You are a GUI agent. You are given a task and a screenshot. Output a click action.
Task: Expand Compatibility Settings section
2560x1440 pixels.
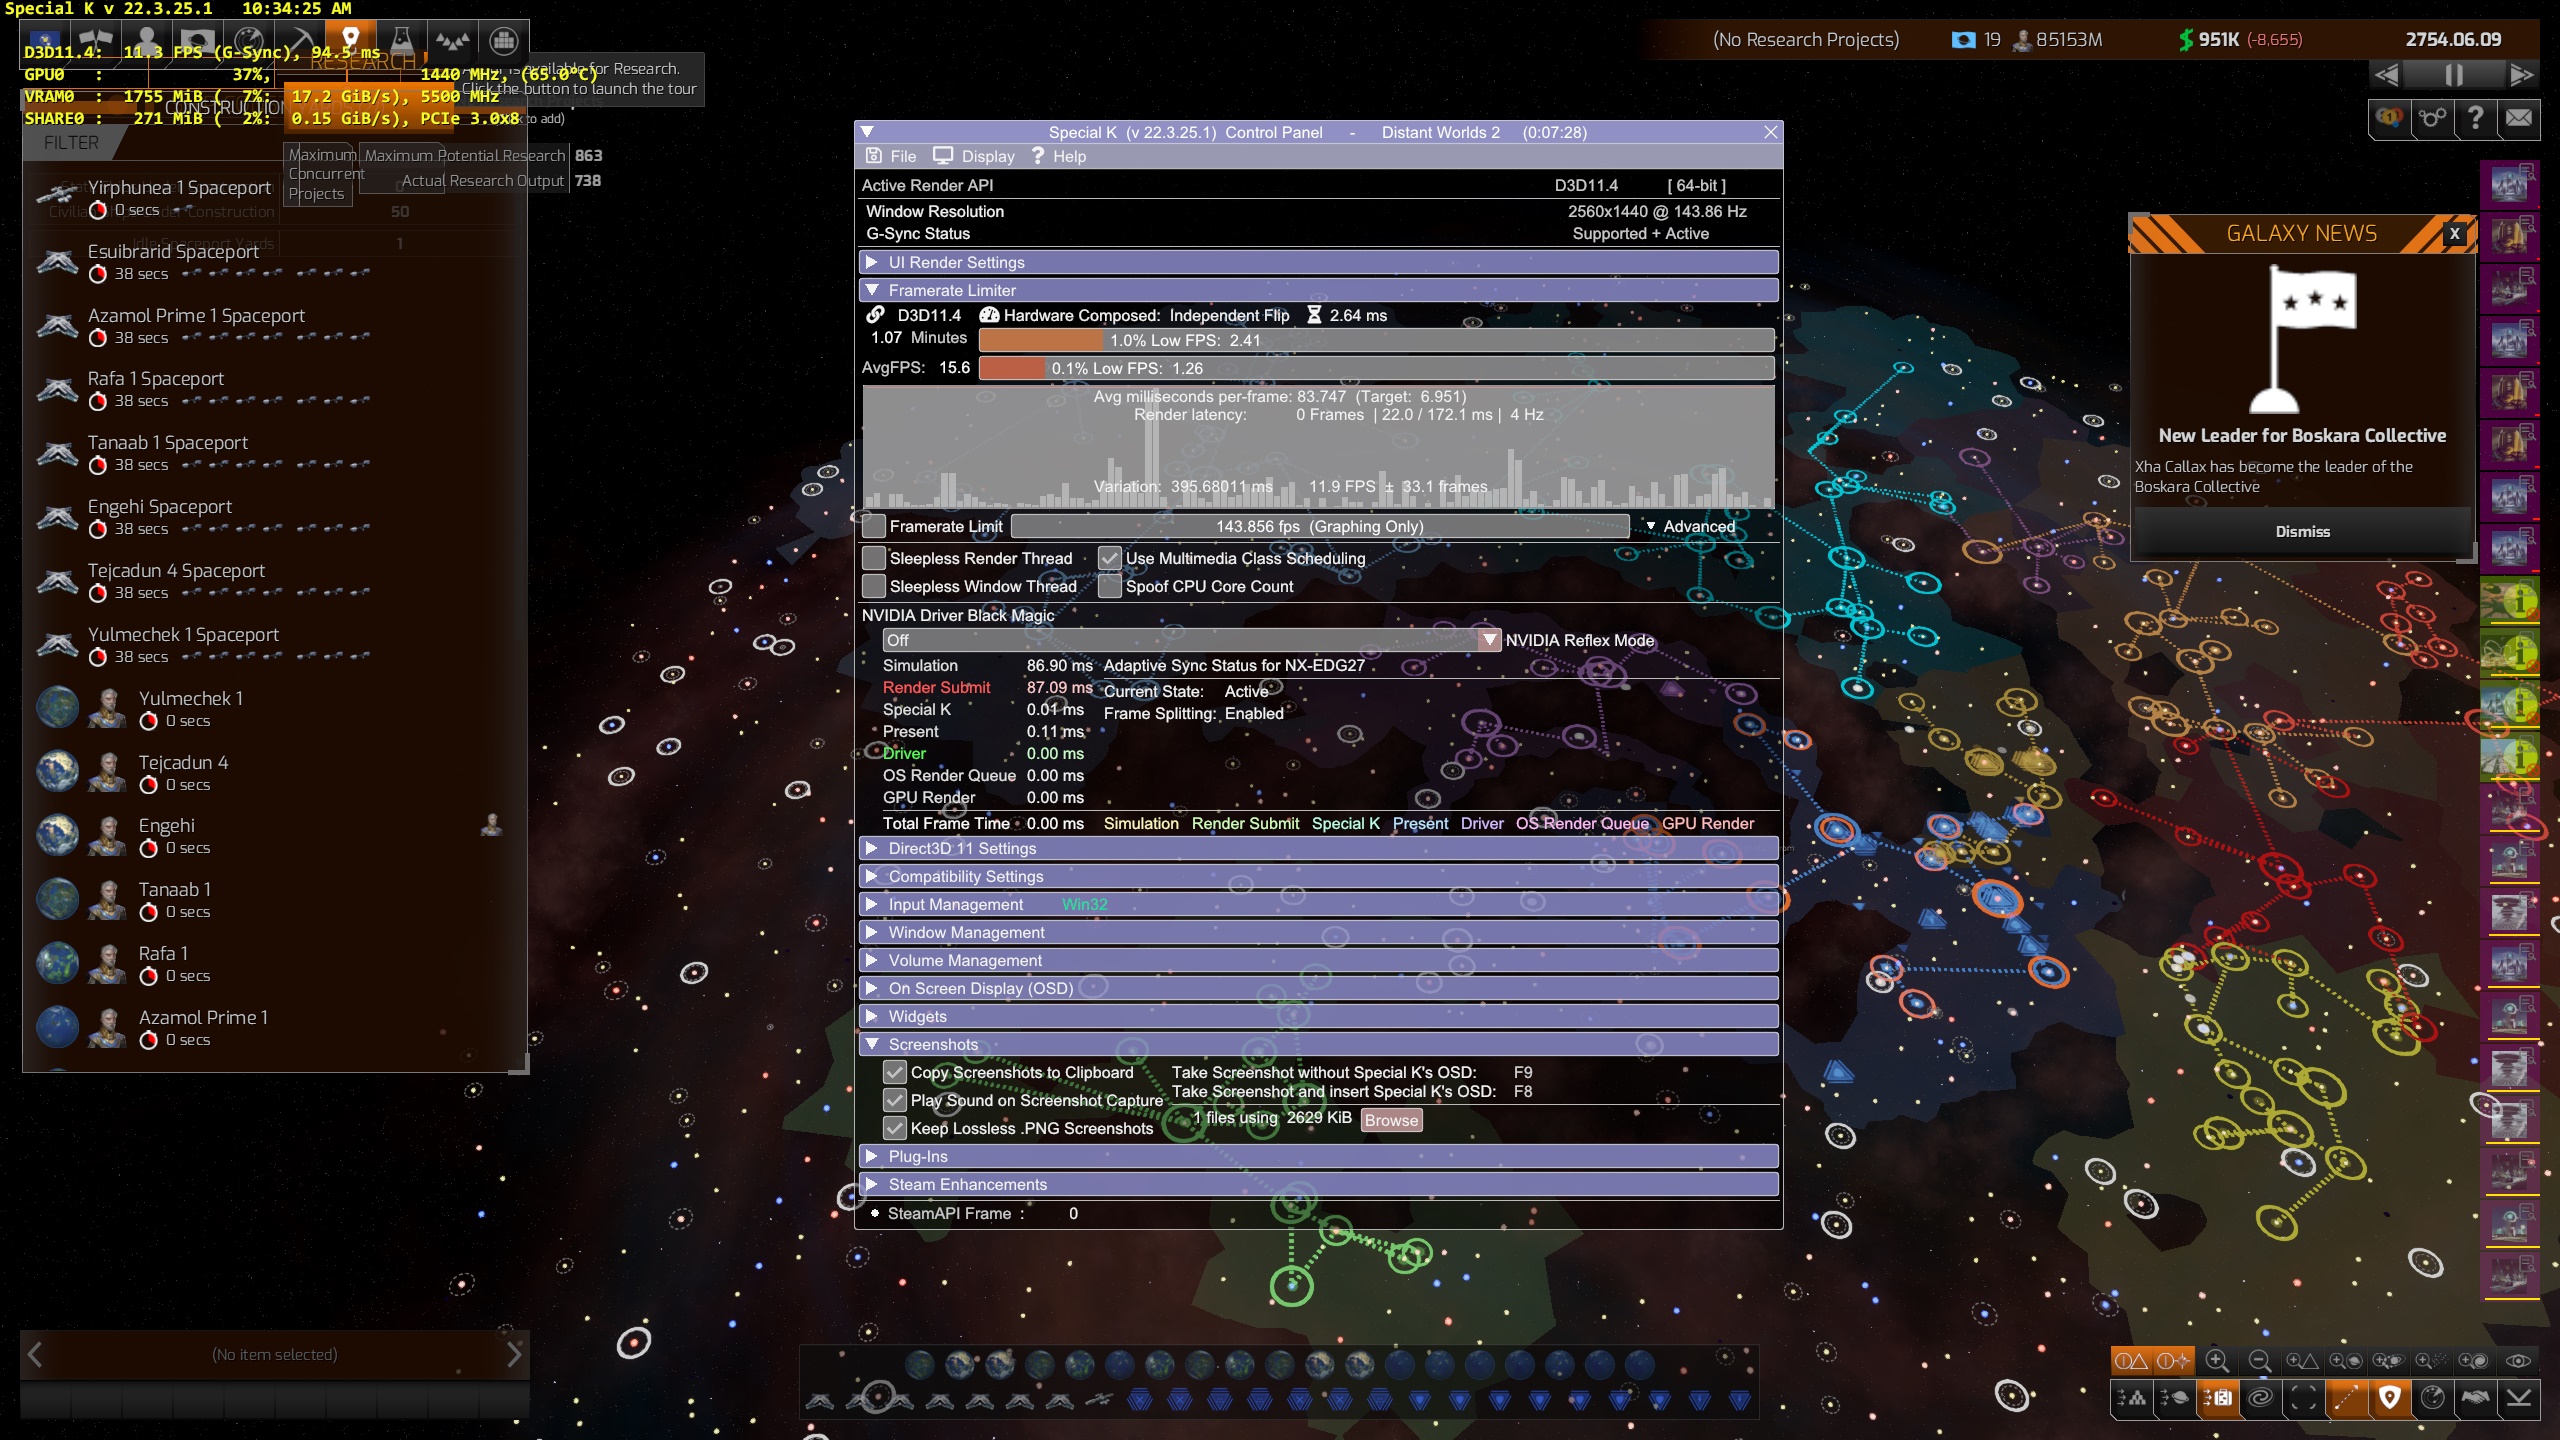click(x=1318, y=876)
